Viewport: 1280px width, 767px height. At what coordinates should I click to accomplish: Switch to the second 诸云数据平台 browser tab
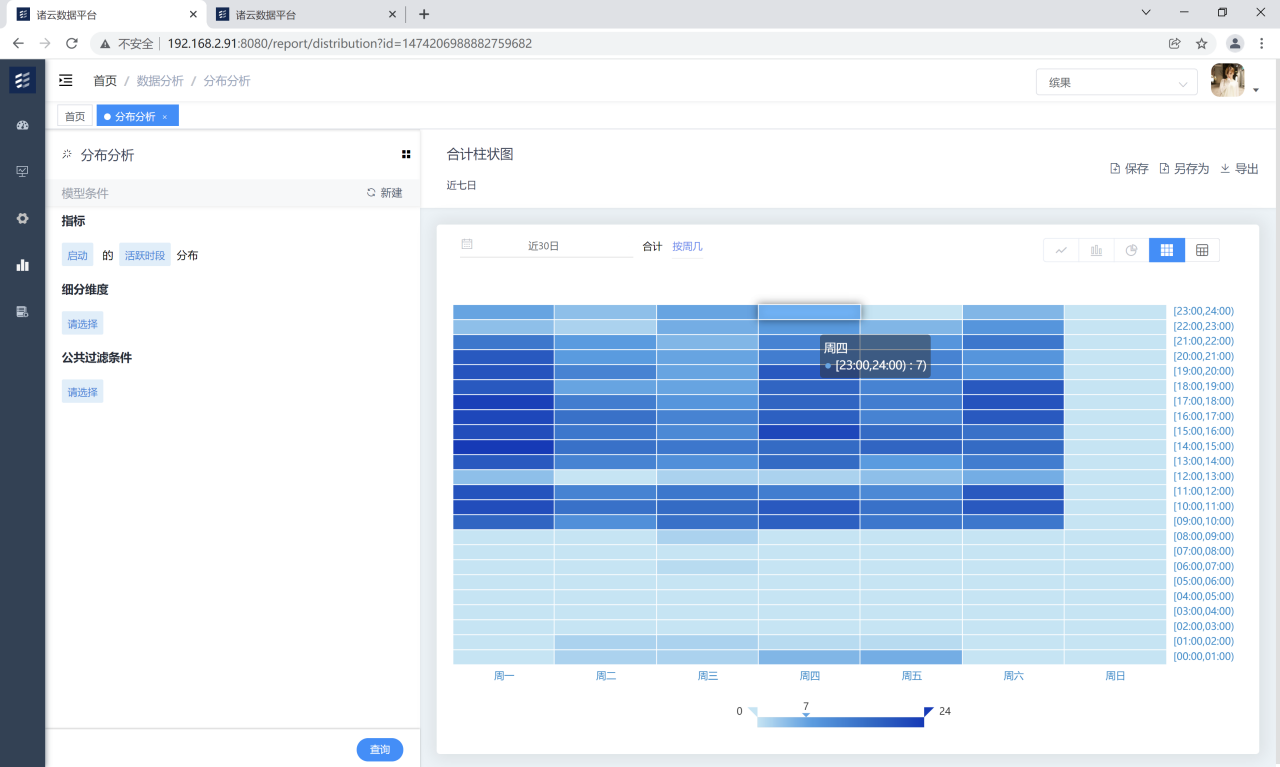304,15
